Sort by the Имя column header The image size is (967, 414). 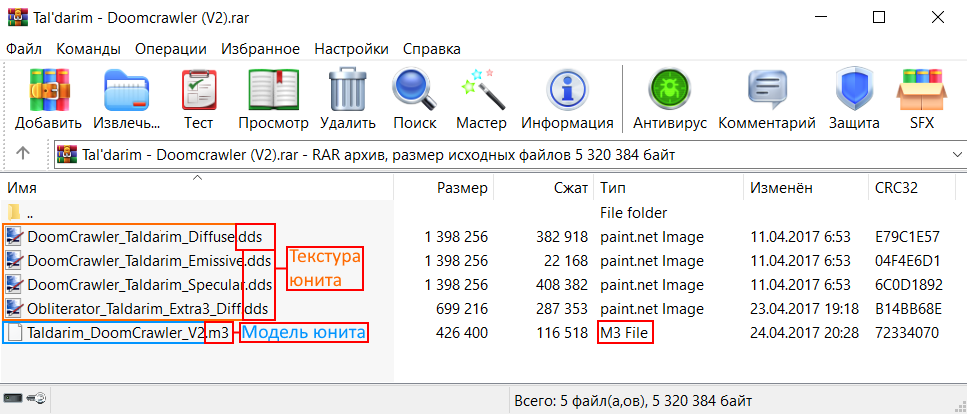(197, 188)
